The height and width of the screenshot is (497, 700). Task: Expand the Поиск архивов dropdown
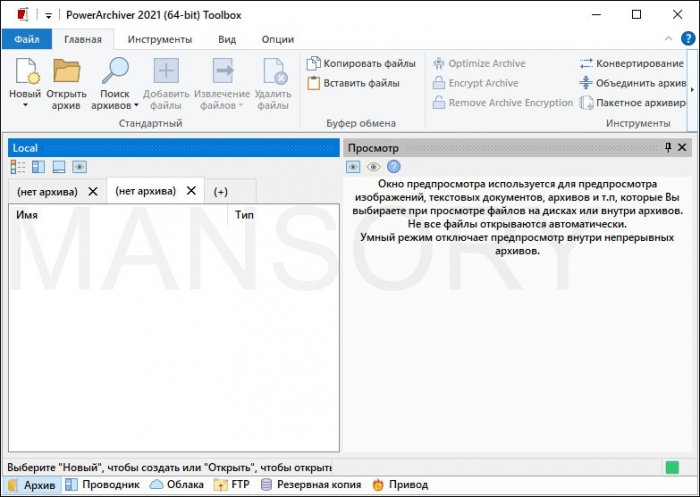[x=116, y=105]
